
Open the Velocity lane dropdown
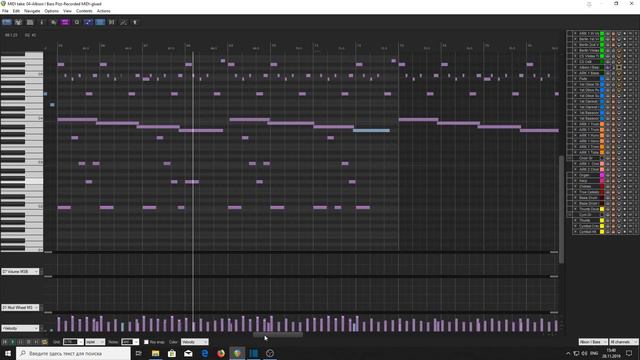(20, 328)
